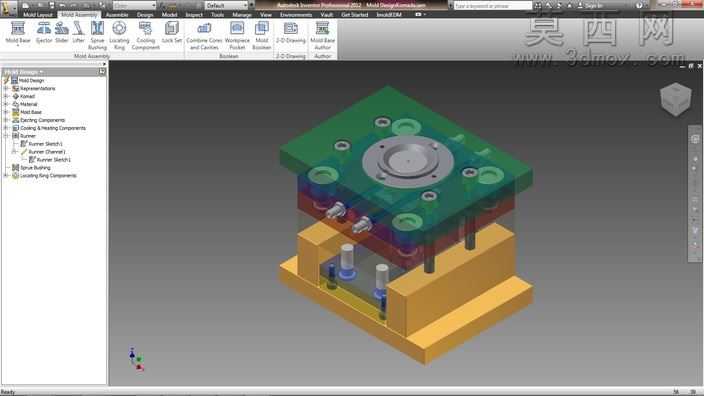The height and width of the screenshot is (396, 704).
Task: Switch to the Design tab
Action: pyautogui.click(x=145, y=15)
